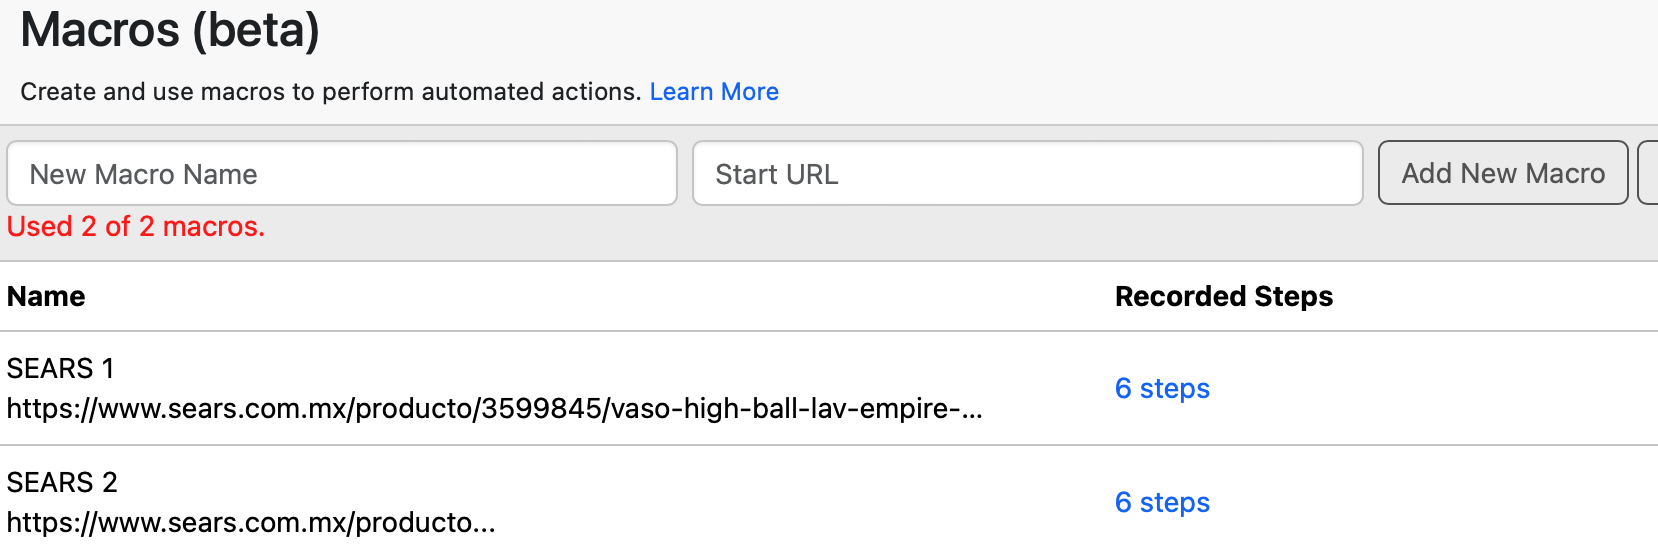1658x552 pixels.
Task: Click the Name column header
Action: 46,296
